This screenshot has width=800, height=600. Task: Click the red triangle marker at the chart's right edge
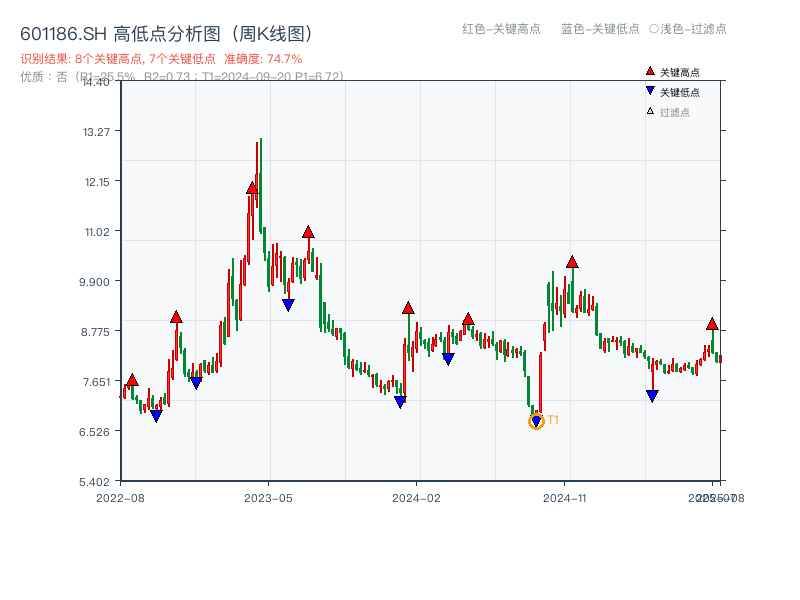point(710,325)
